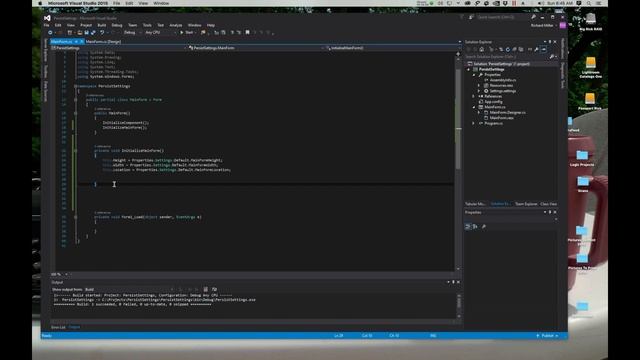
Task: Expand the References node
Action: point(474,96)
